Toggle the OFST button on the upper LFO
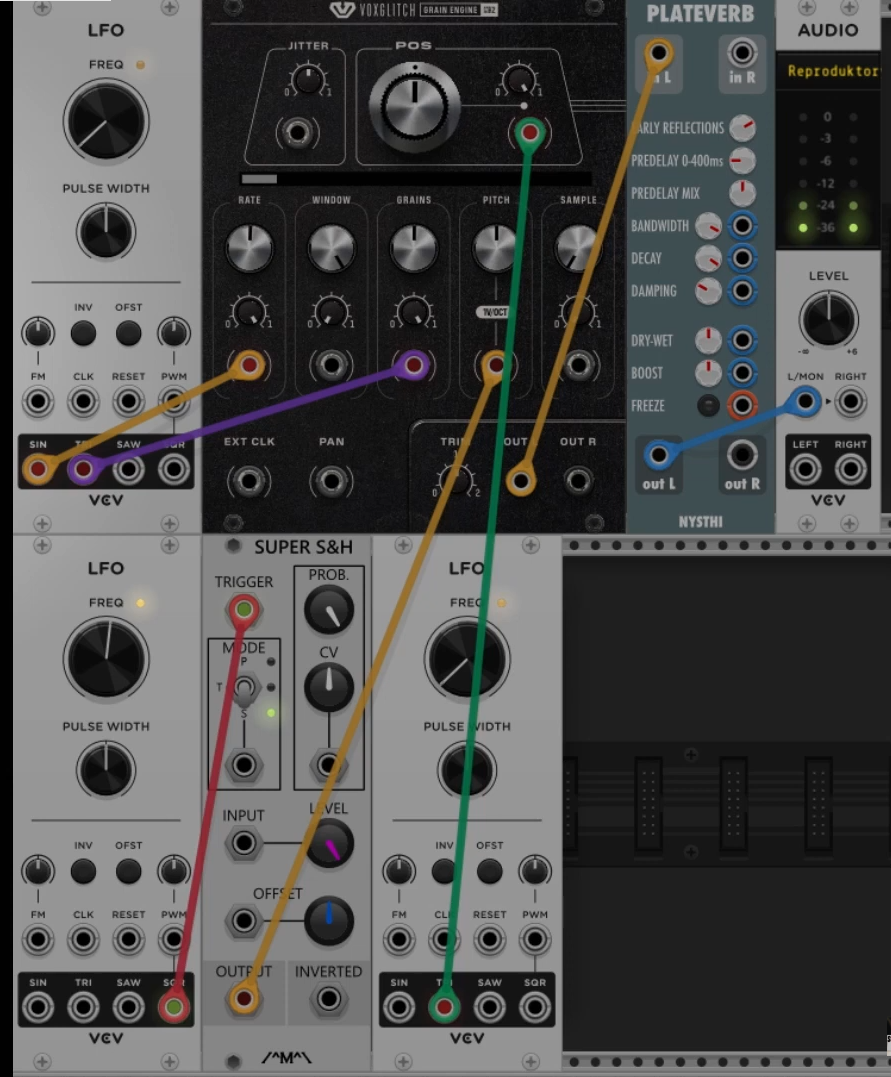 pos(128,333)
